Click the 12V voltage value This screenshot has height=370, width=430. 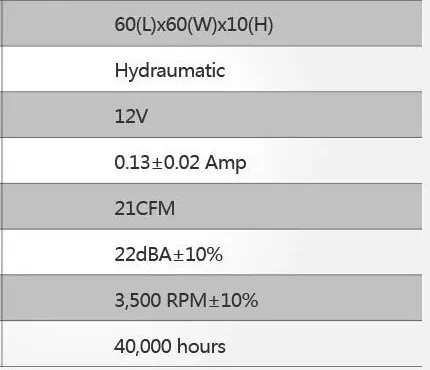tap(131, 116)
